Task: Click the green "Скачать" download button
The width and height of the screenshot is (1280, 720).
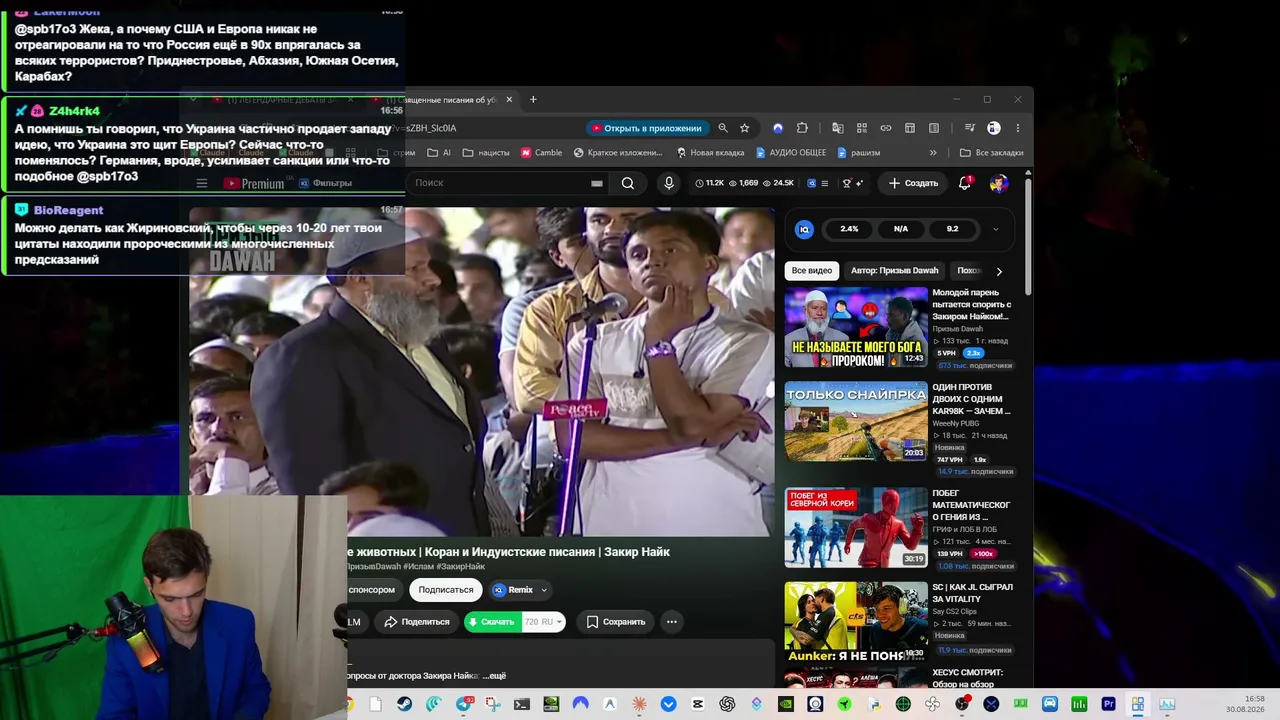Action: point(492,622)
